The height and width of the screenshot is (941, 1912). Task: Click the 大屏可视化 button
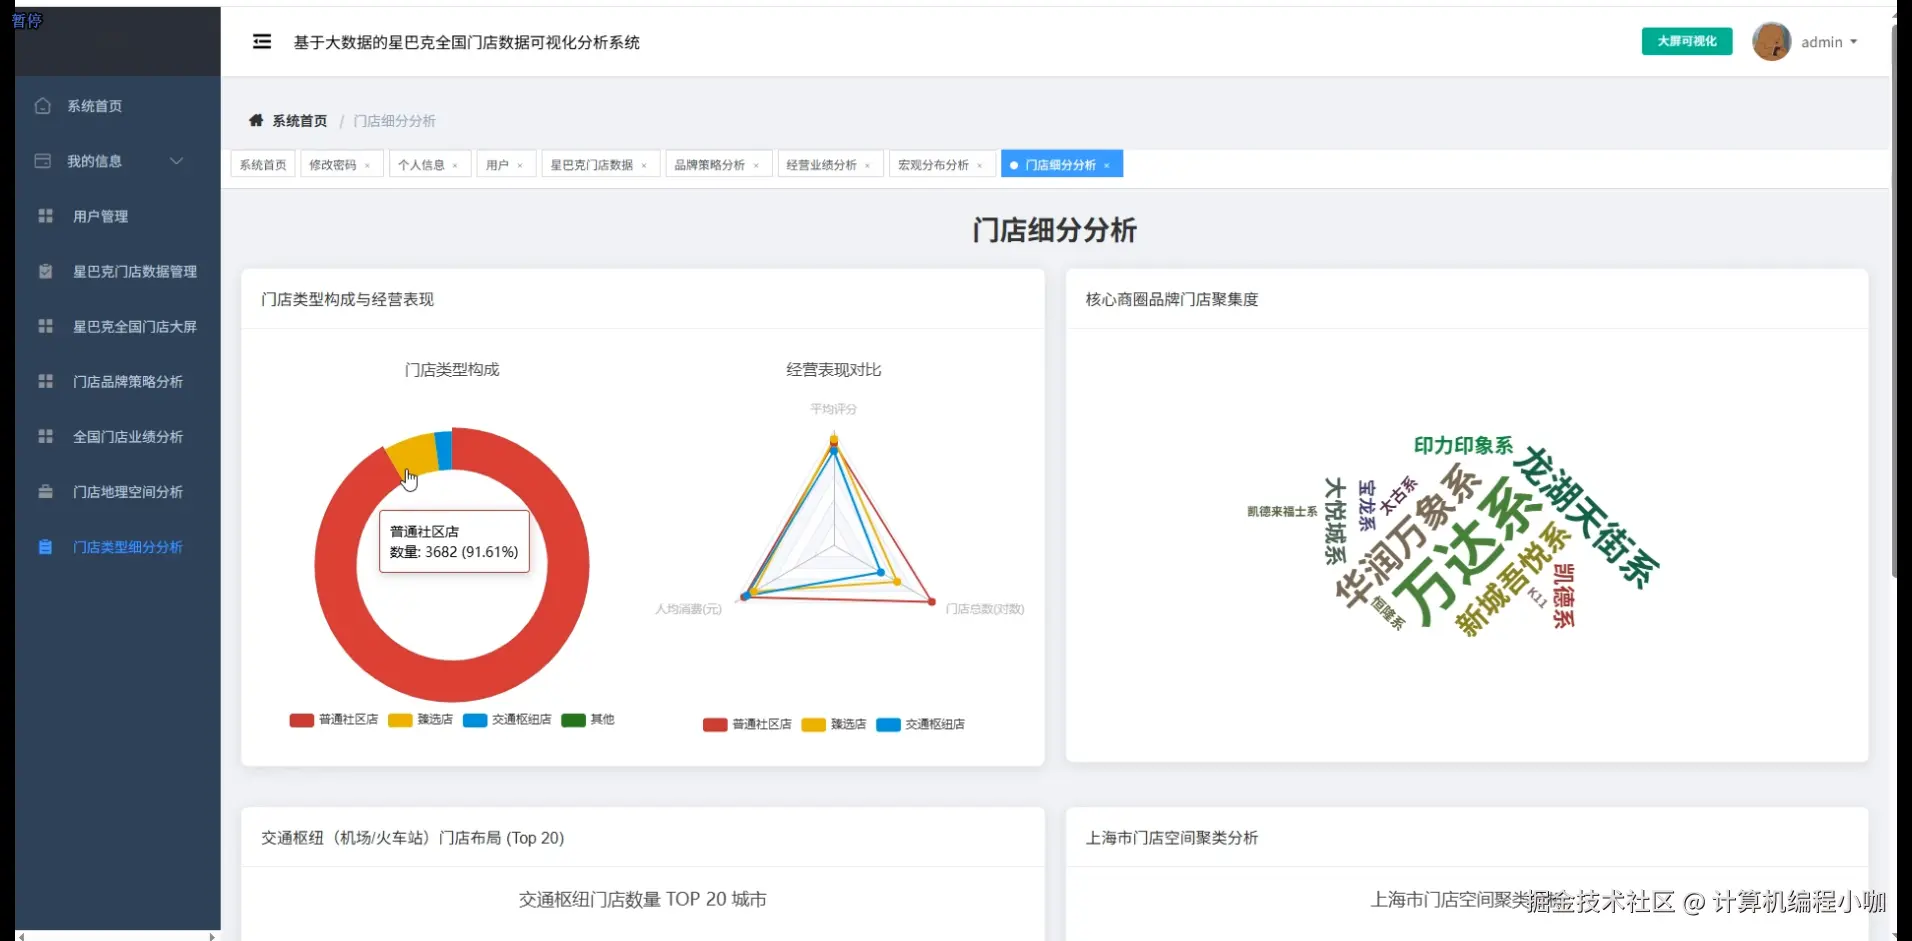tap(1686, 41)
